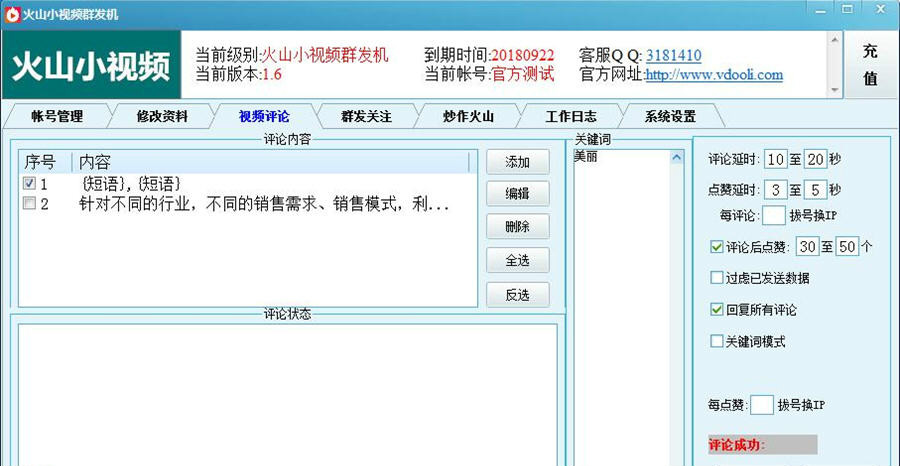Click inside the 评论状态 log area
This screenshot has height=466, width=900.
pos(288,395)
